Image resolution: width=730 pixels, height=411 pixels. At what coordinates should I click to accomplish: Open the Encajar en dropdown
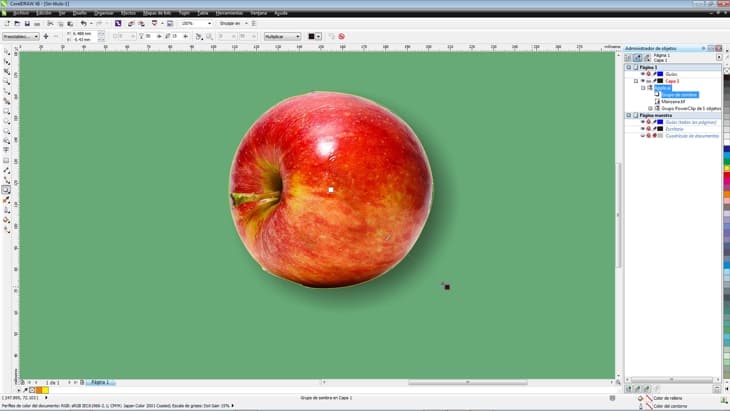246,23
